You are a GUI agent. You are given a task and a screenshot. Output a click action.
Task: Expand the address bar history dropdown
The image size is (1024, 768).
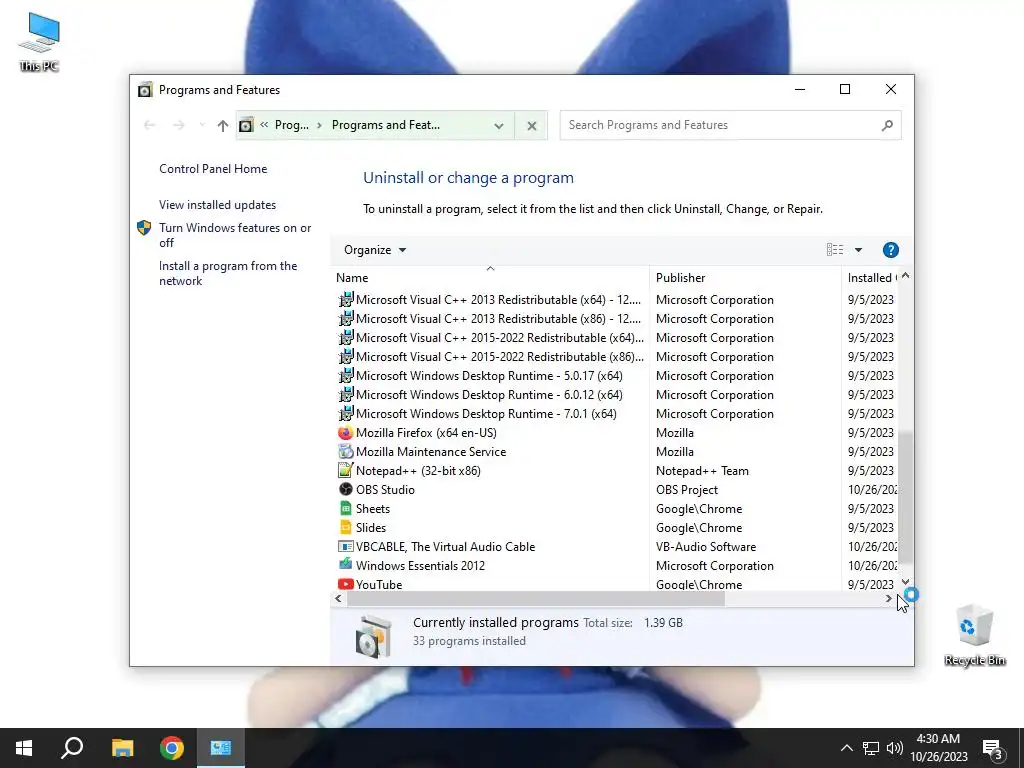[x=499, y=125]
